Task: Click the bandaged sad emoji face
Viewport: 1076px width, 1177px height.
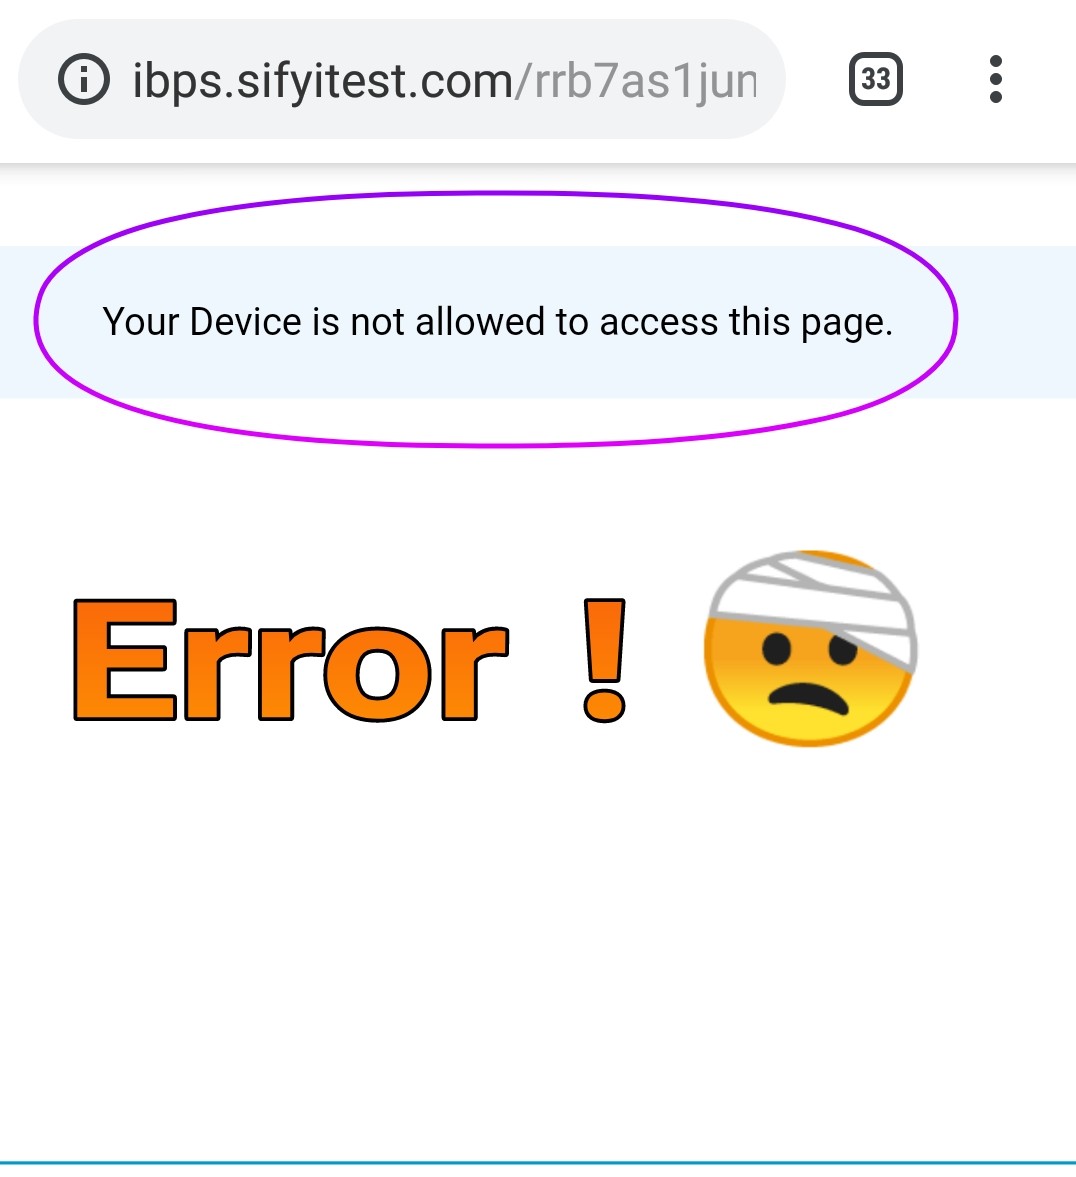Action: click(811, 648)
